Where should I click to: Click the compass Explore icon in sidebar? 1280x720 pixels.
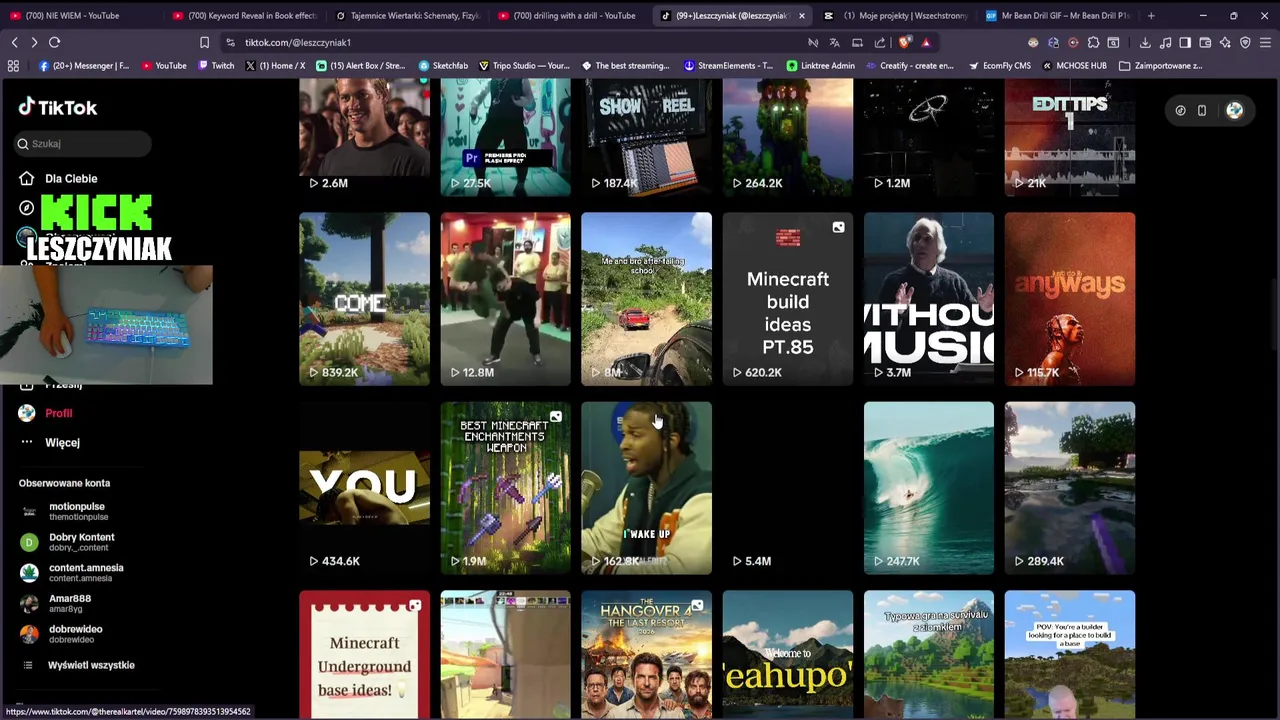coord(27,208)
